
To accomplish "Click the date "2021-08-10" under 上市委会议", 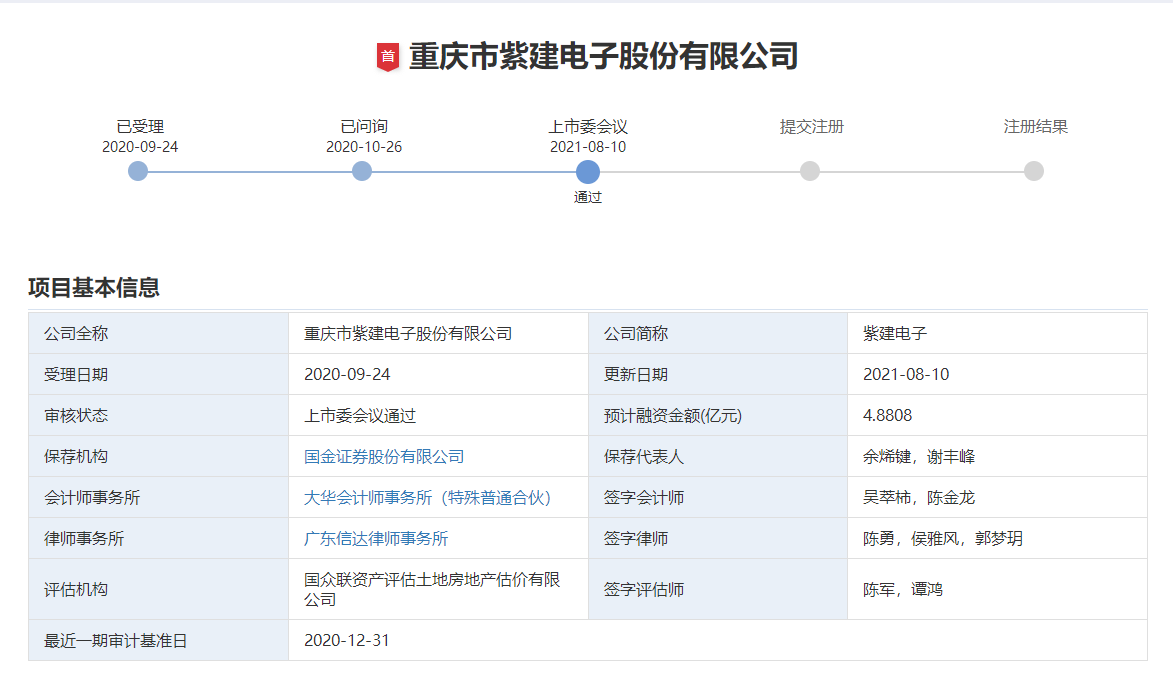I will point(588,146).
